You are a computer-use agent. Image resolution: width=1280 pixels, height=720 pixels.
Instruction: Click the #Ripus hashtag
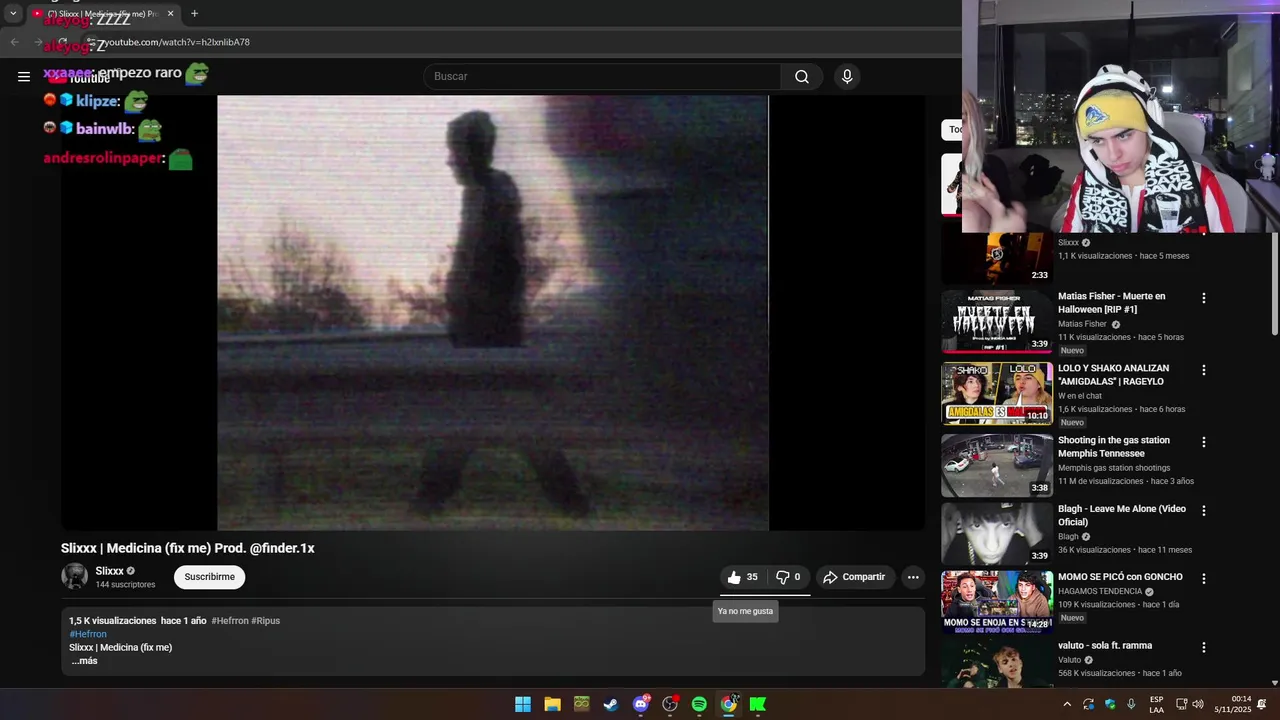(x=266, y=621)
